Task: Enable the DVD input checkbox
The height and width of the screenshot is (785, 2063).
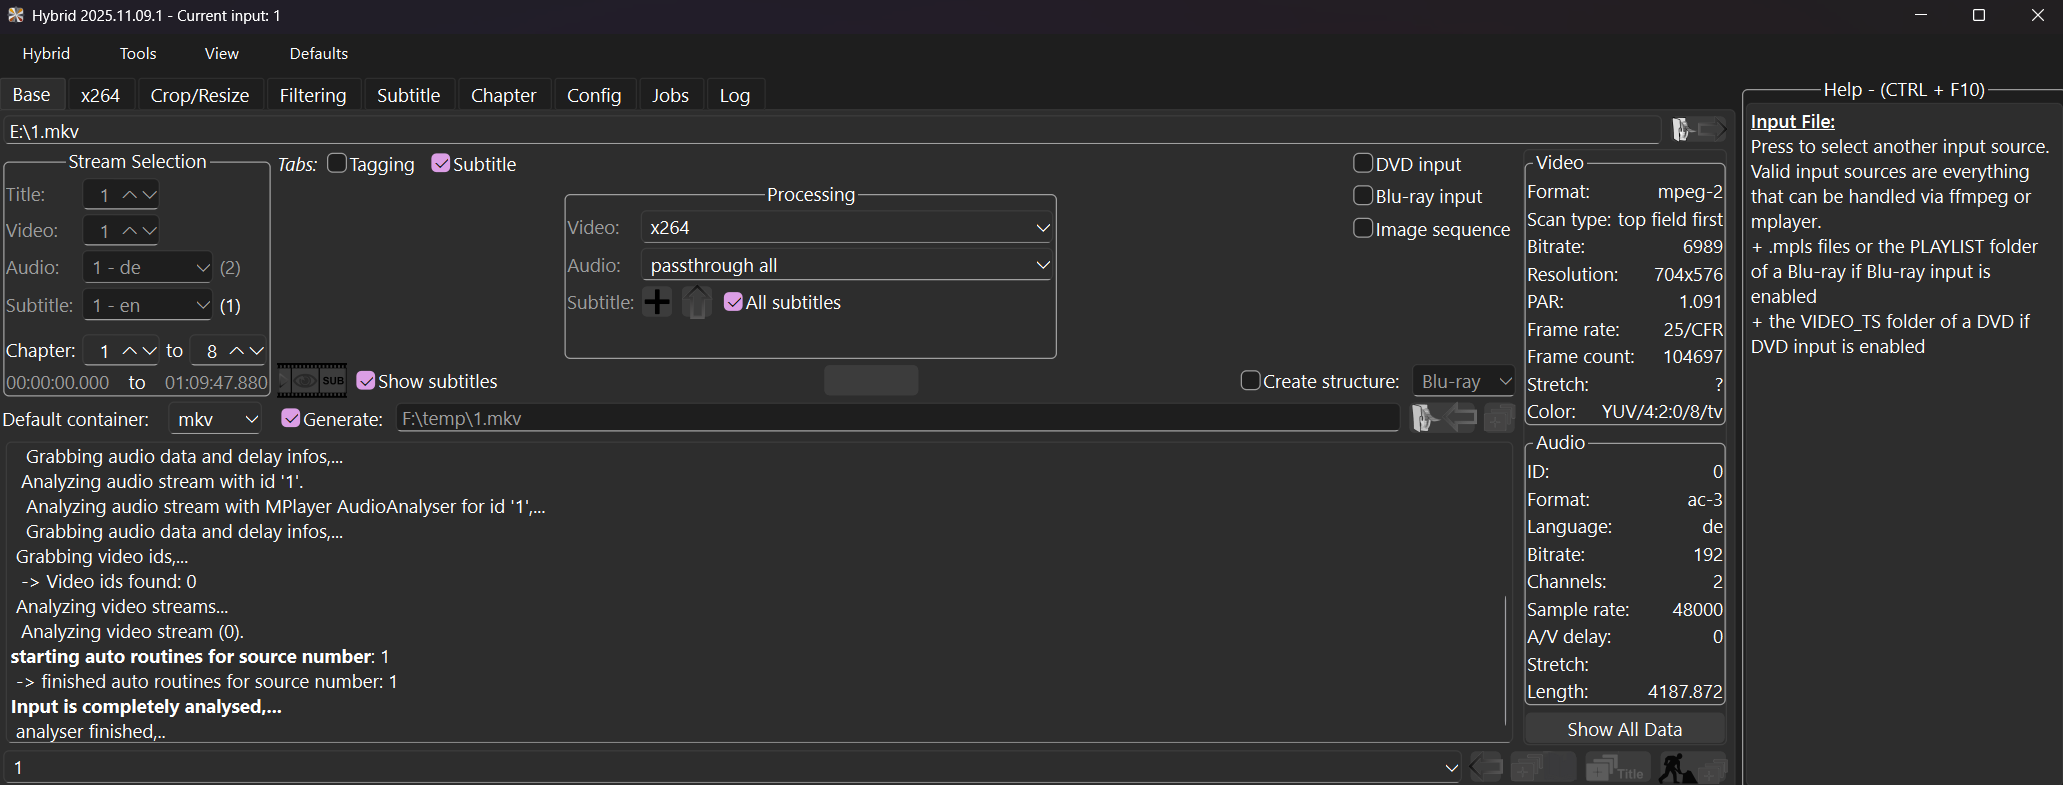Action: (x=1363, y=164)
